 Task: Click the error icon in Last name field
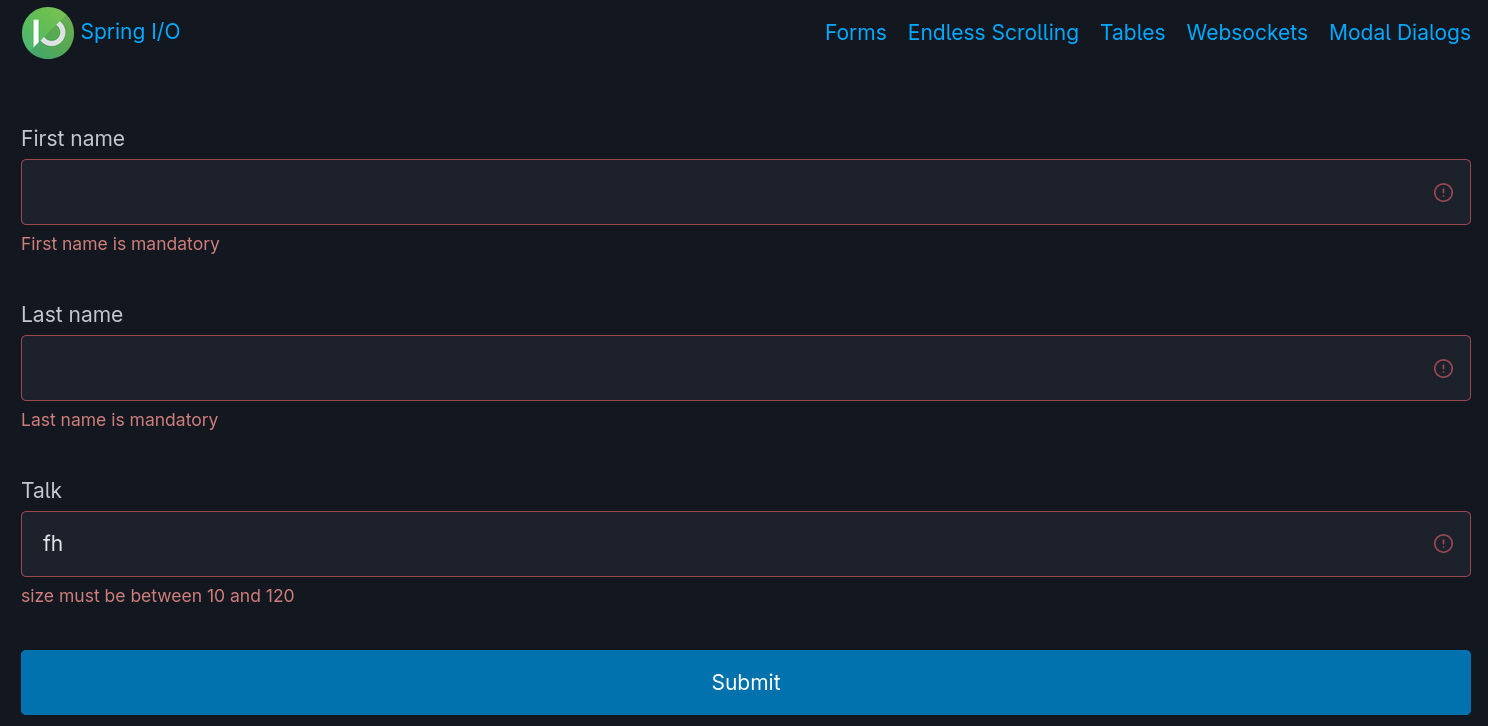pyautogui.click(x=1443, y=368)
